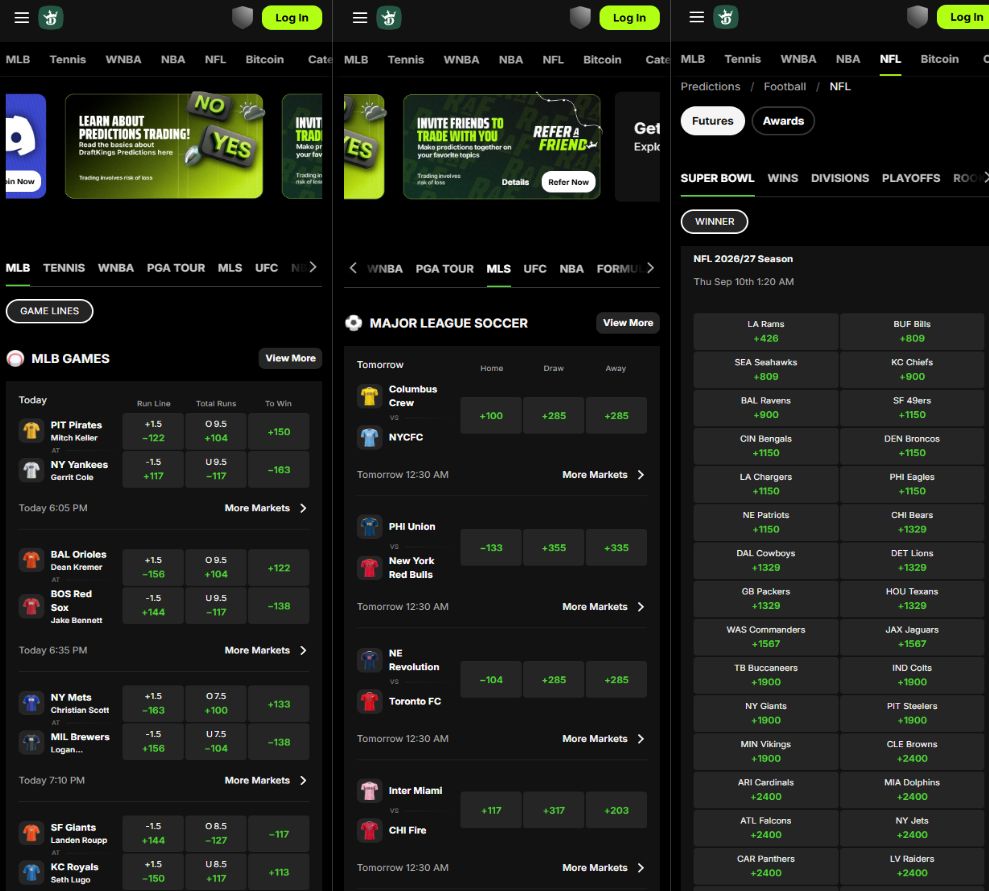Click View More for Major League Soccer
989x891 pixels.
(x=628, y=323)
